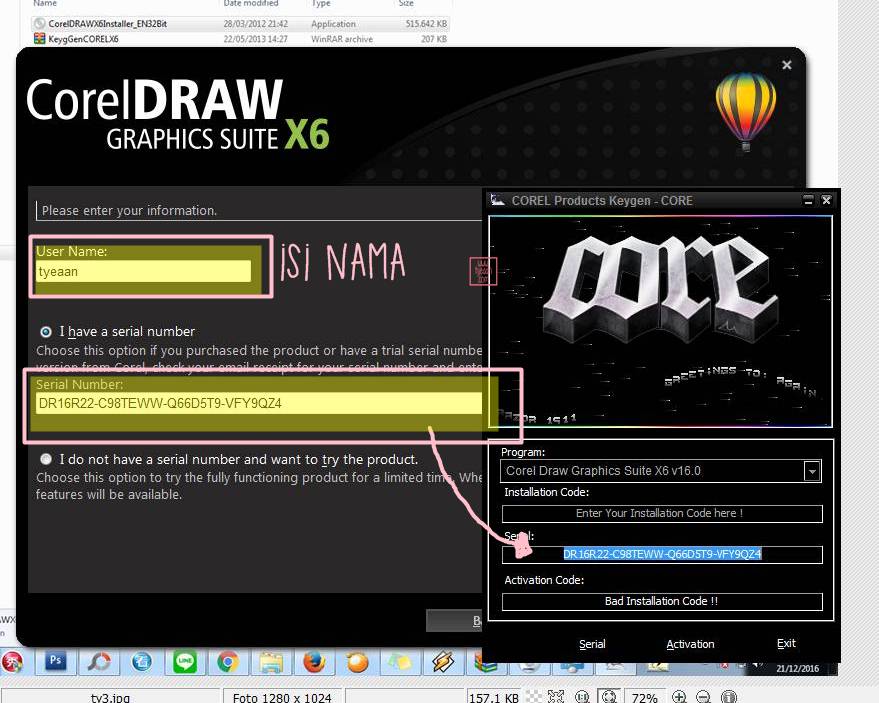Screen dimensions: 879x703
Task: Click the 21/12/2016 date in system tray
Action: (x=797, y=668)
